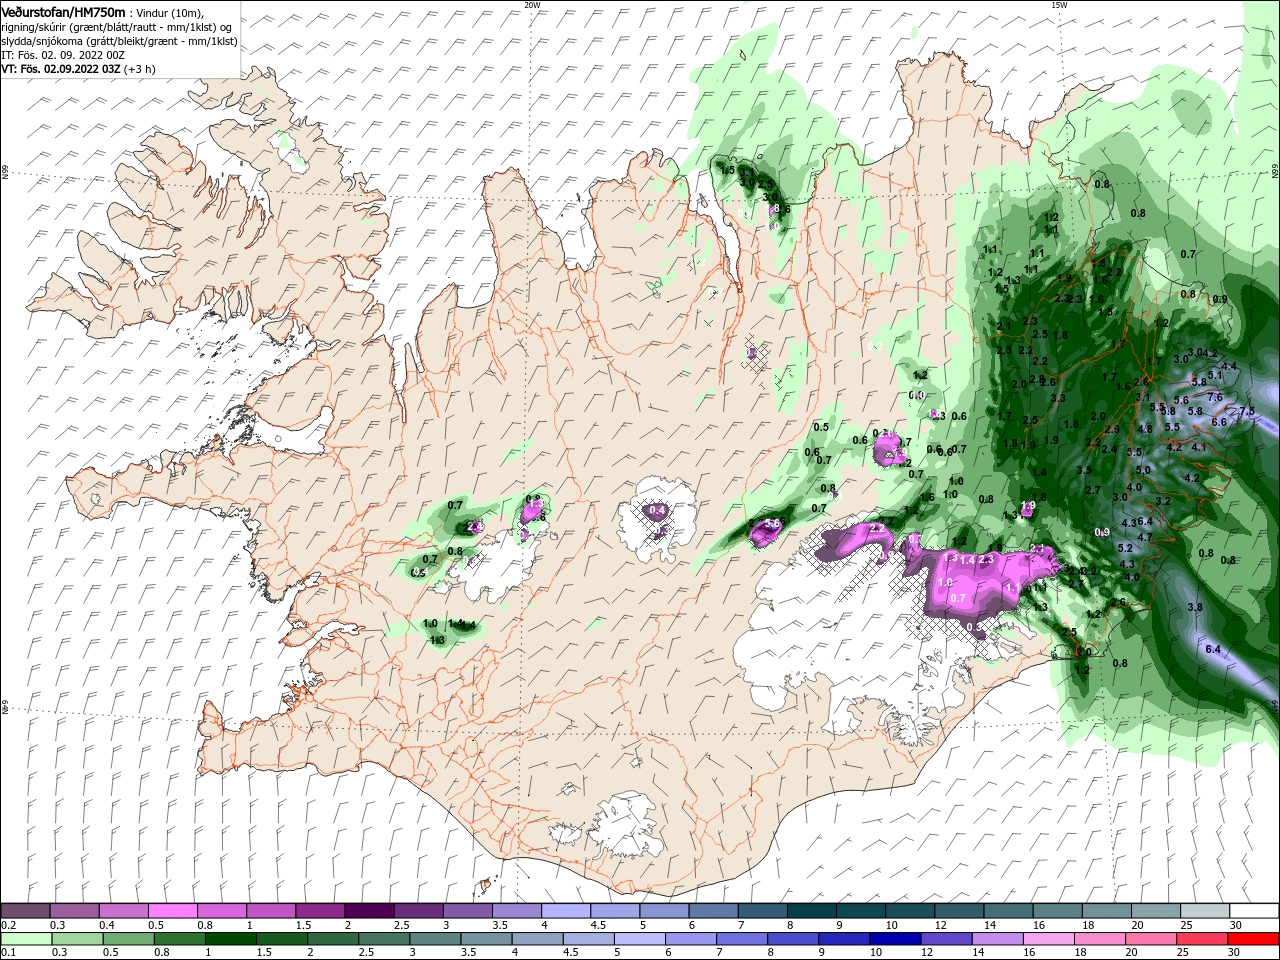Screen dimensions: 1280x960
Task: Select the lavender upper swatch starting at 4
Action: 566,911
